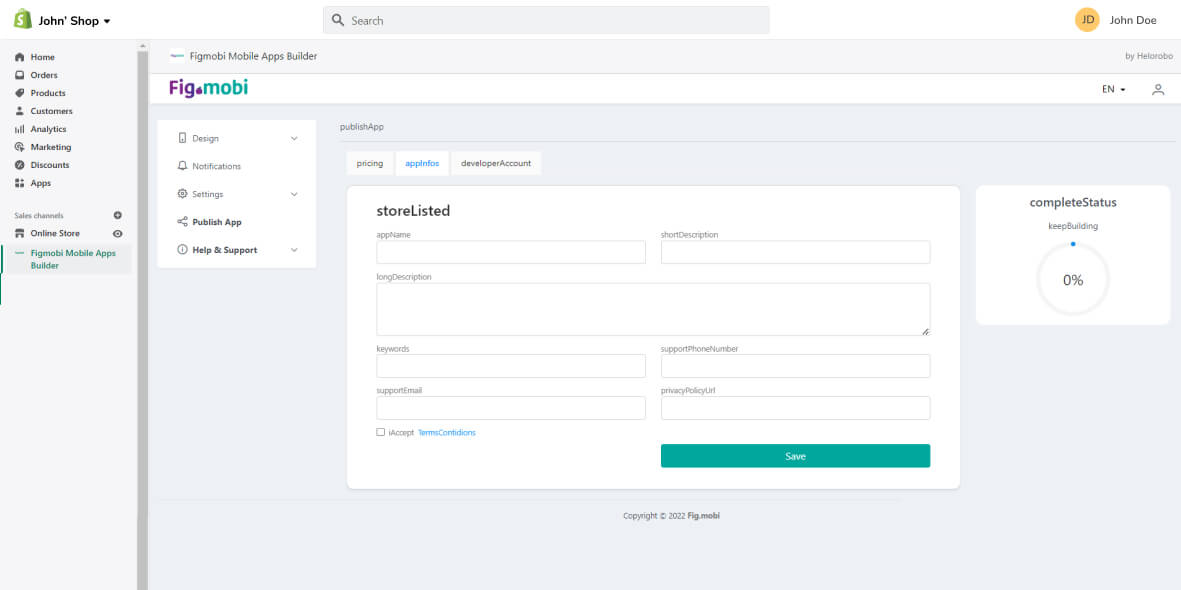Click the Discounts badge icon

point(19,165)
